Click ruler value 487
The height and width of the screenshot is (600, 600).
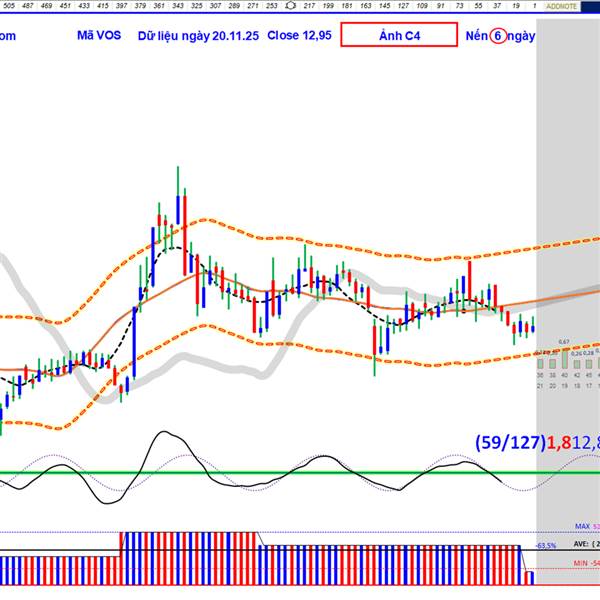[28, 6]
